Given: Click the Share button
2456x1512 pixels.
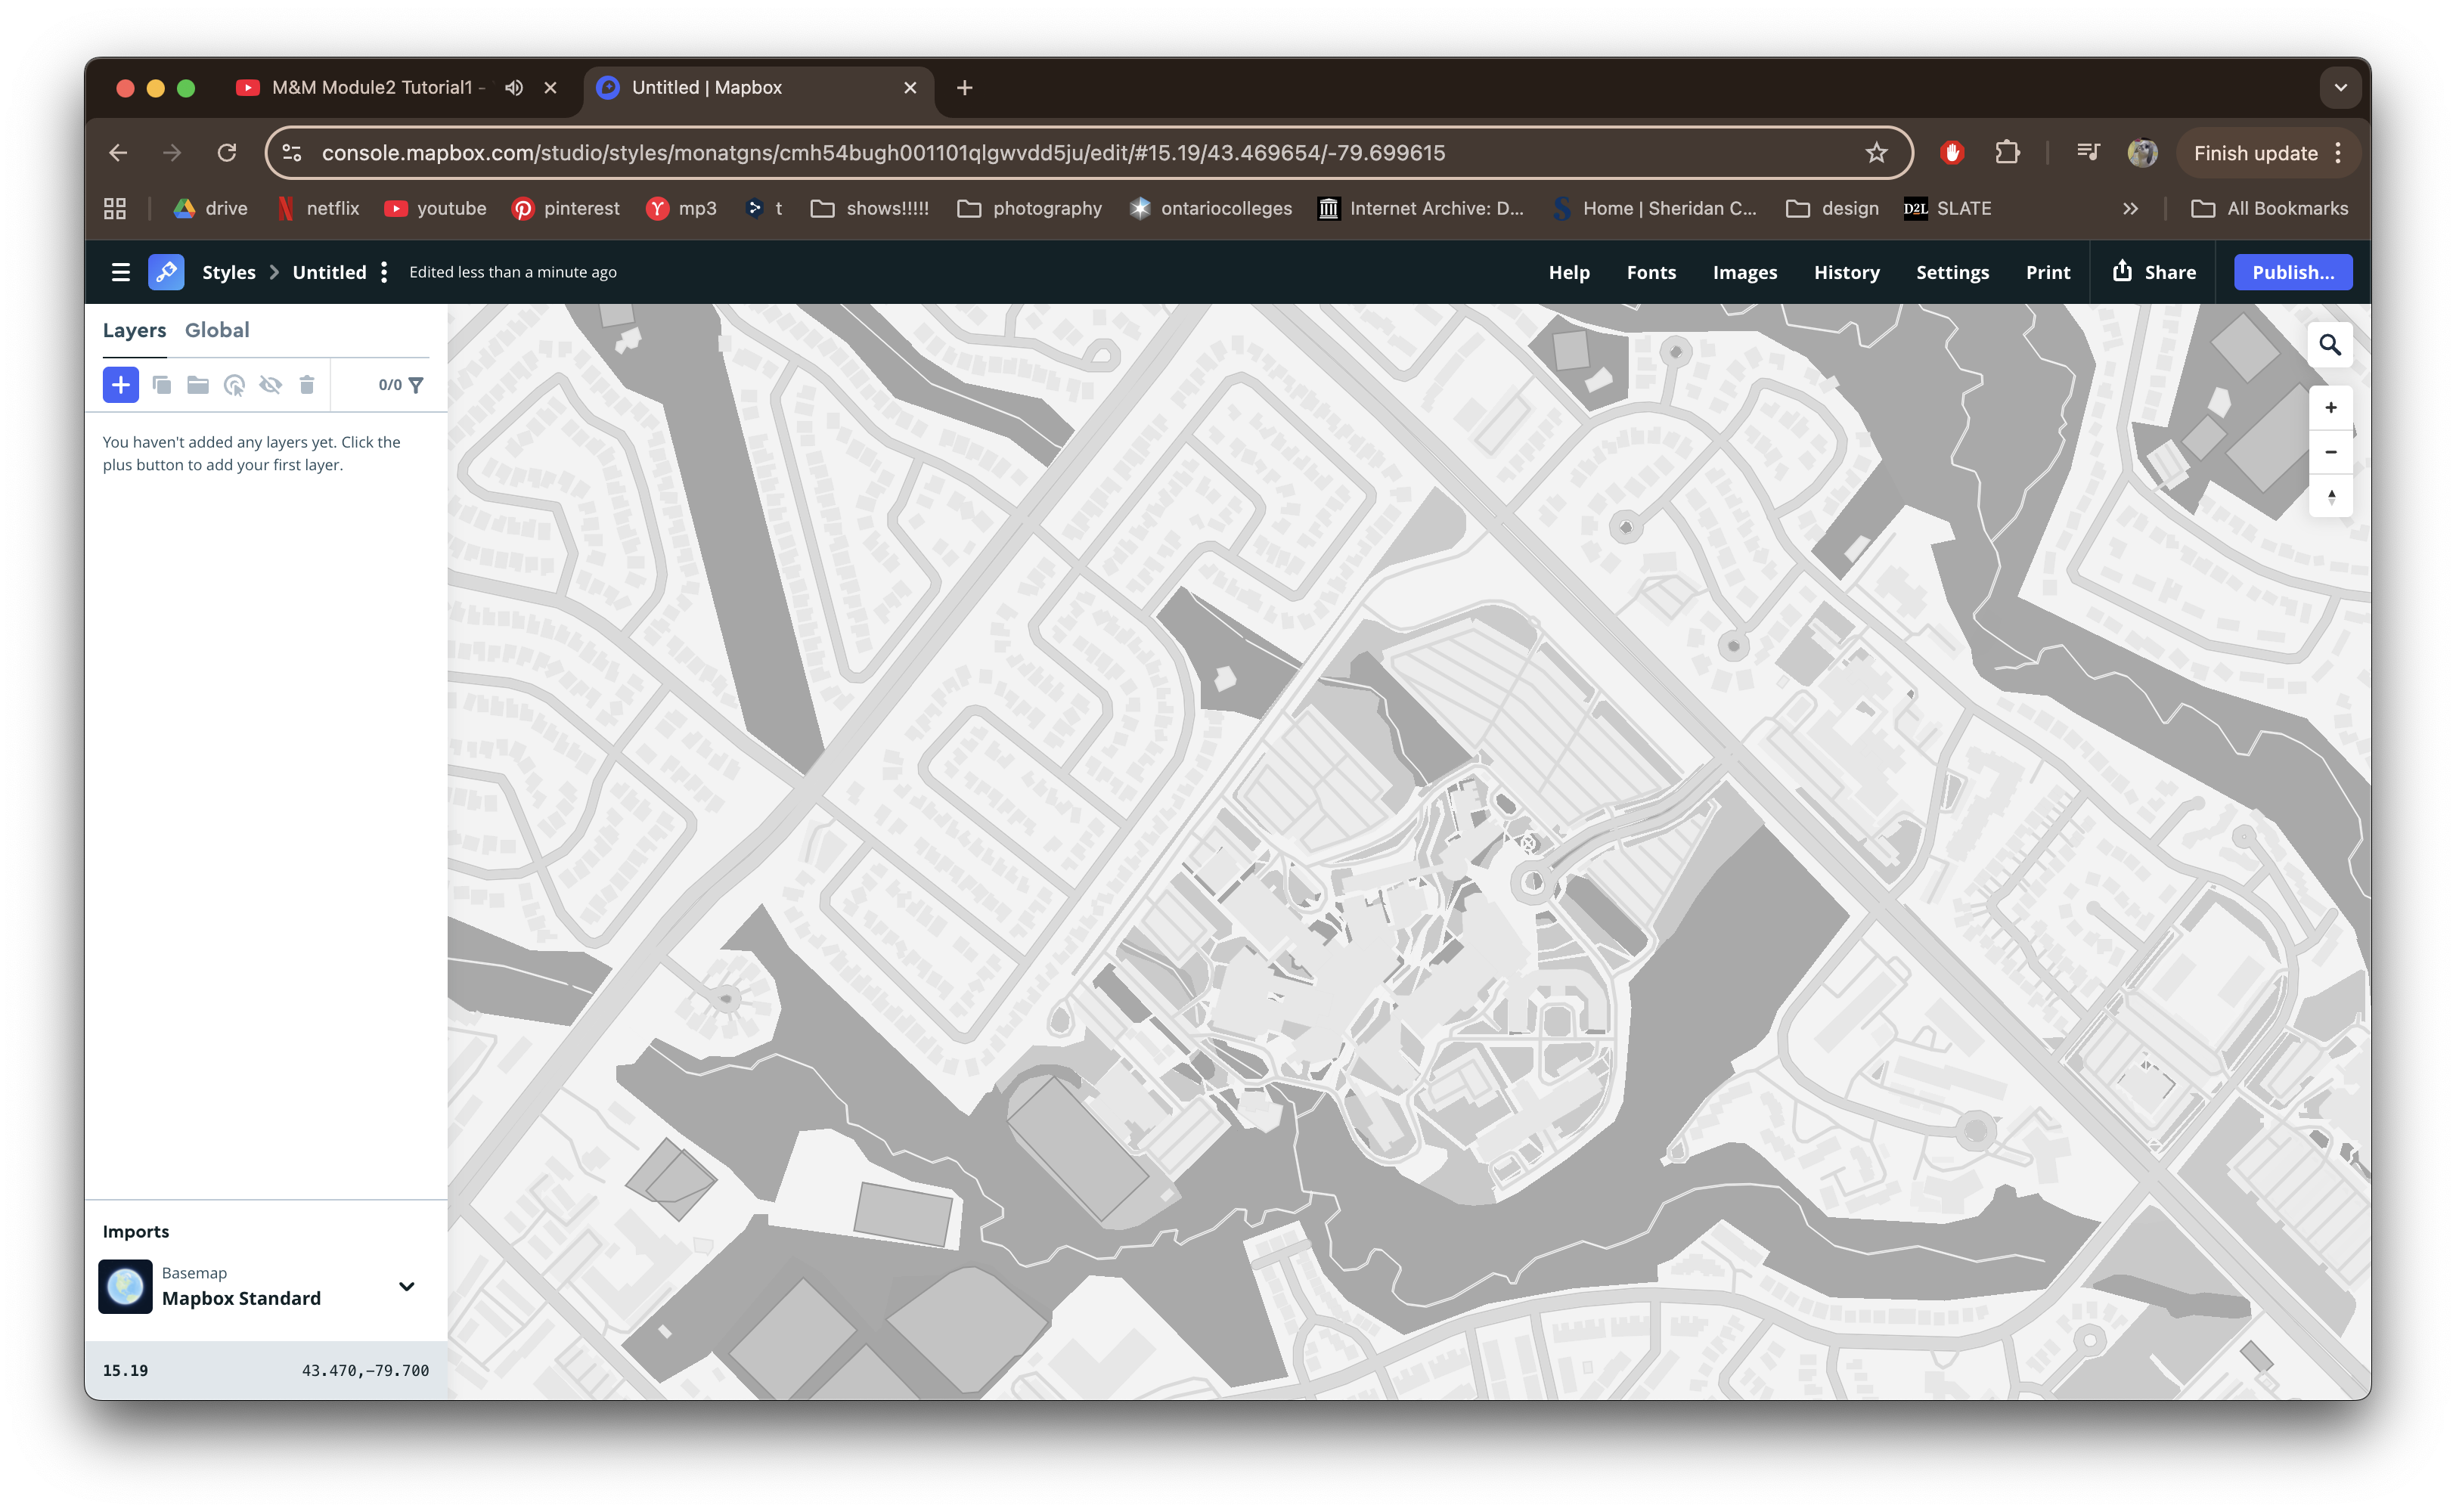Looking at the screenshot, I should tap(2154, 272).
